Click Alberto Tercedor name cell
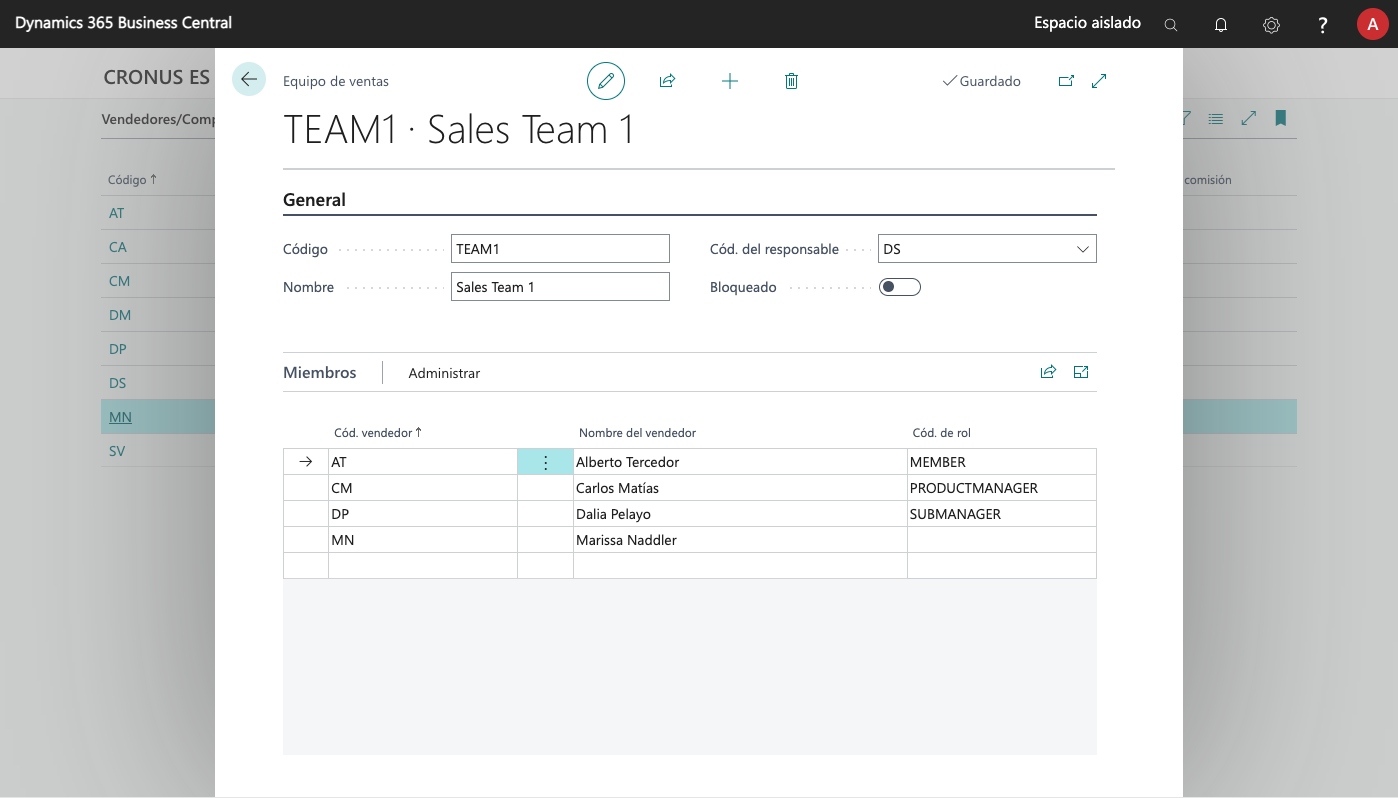 (740, 462)
